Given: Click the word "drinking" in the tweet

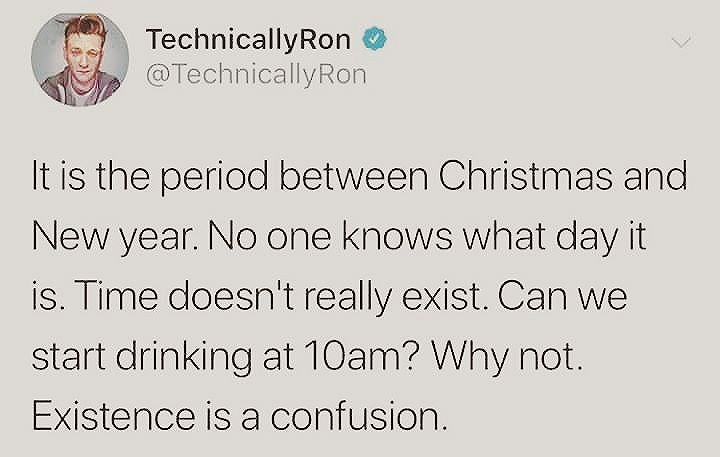Looking at the screenshot, I should (x=183, y=358).
